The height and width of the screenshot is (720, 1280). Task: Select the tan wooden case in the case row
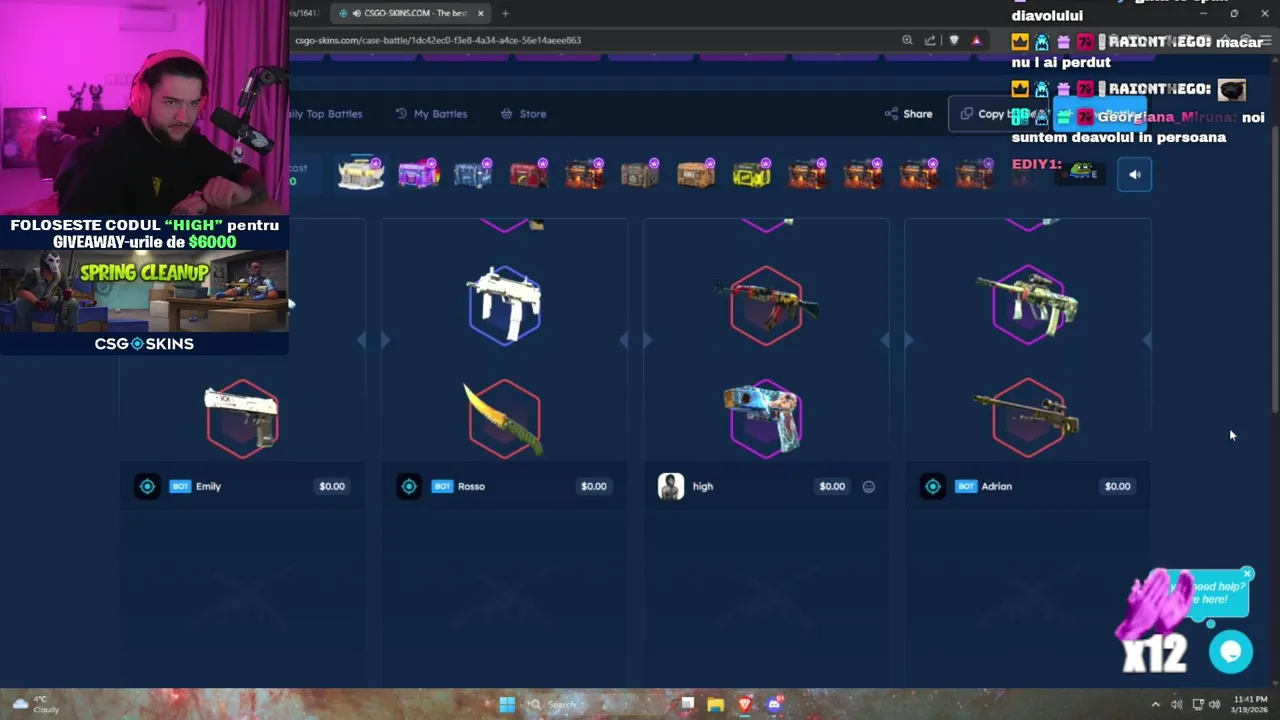pos(695,174)
